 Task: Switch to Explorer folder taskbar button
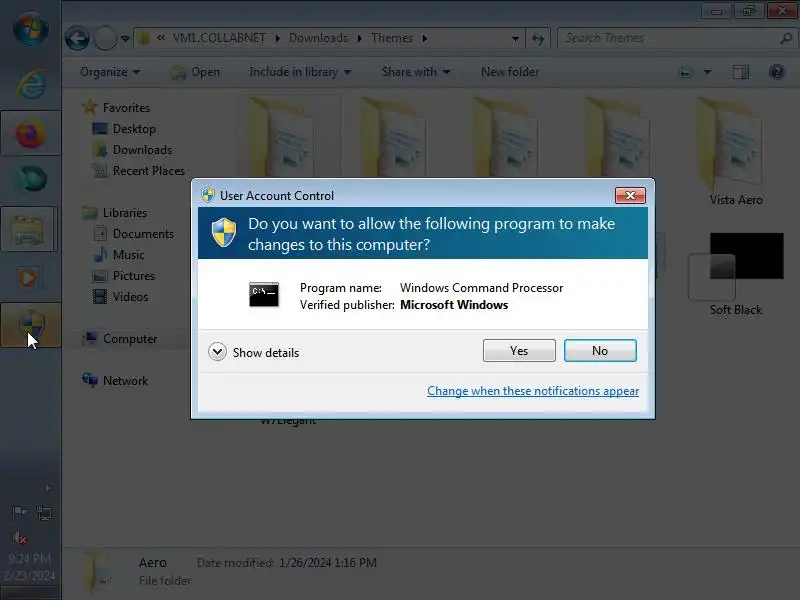coord(30,230)
